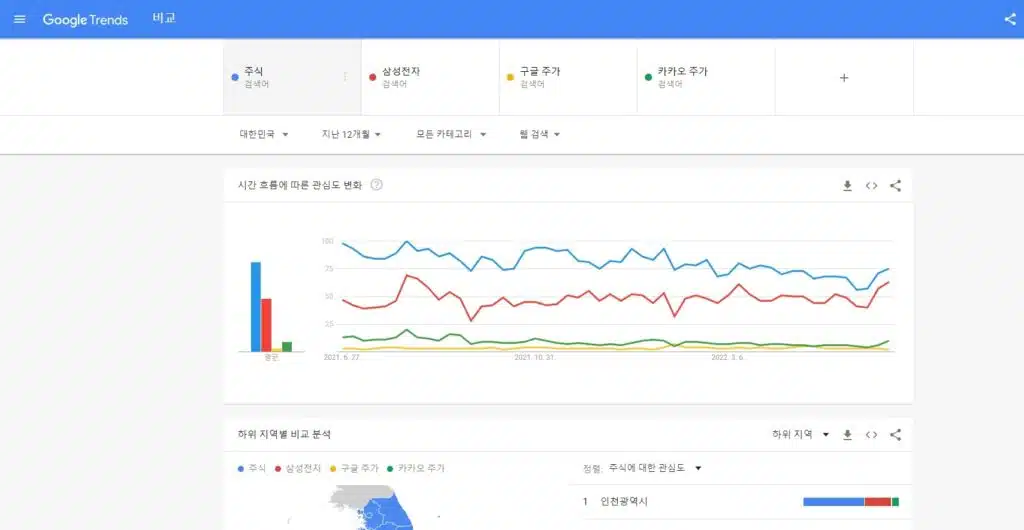Image resolution: width=1024 pixels, height=530 pixels.
Task: Click the green 카카오 주가 average bar
Action: 287,347
